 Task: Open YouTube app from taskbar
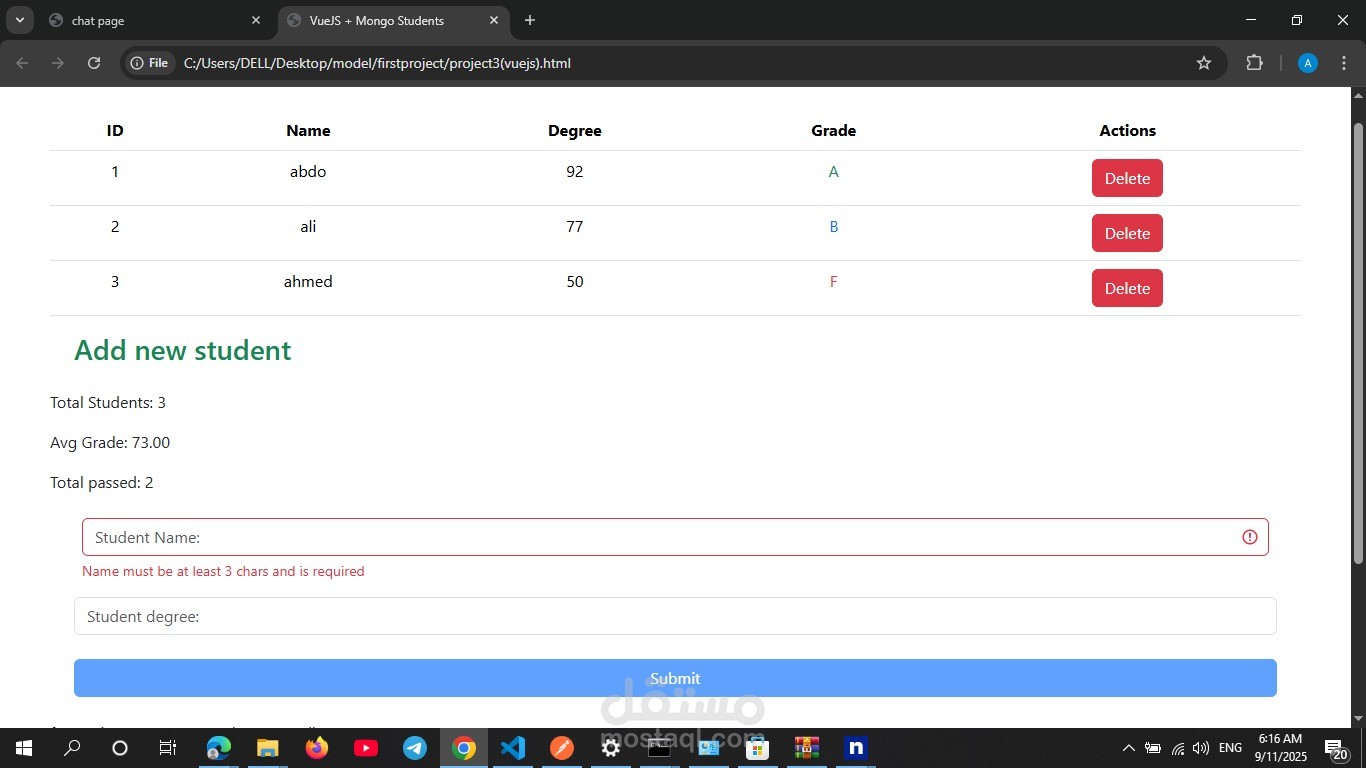coord(366,748)
